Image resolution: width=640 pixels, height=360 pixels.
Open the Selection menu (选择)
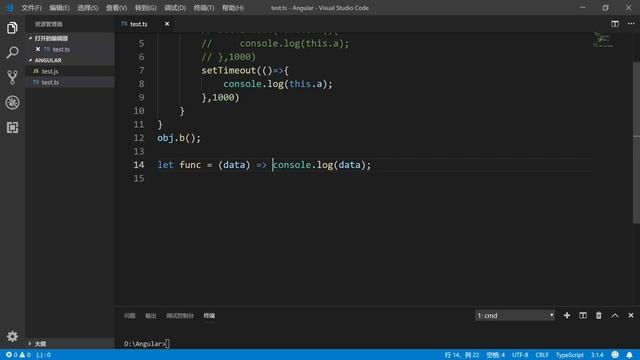(88, 8)
